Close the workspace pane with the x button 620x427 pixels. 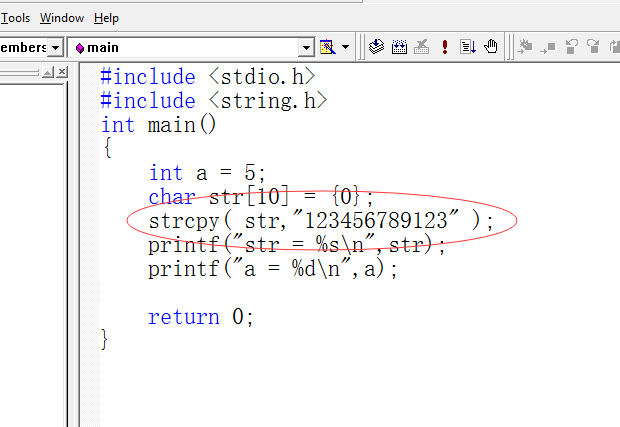62,73
